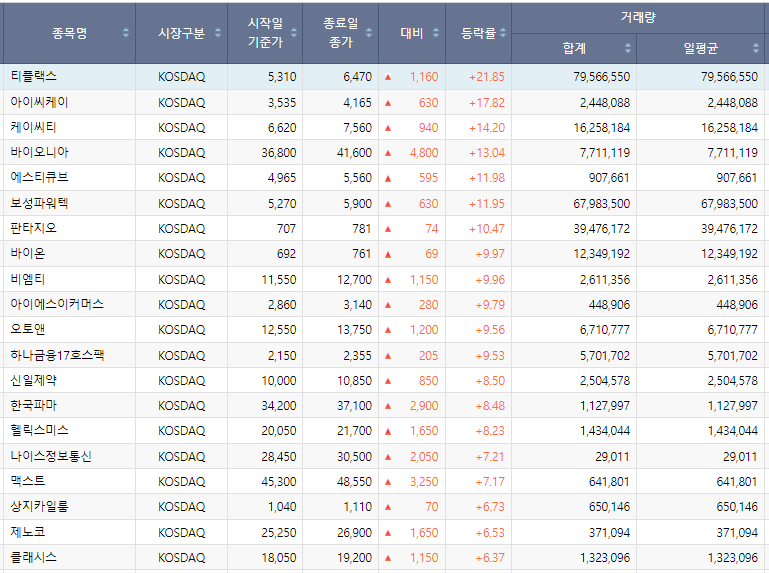Select stock name 클래시스
The image size is (769, 573).
click(33, 558)
